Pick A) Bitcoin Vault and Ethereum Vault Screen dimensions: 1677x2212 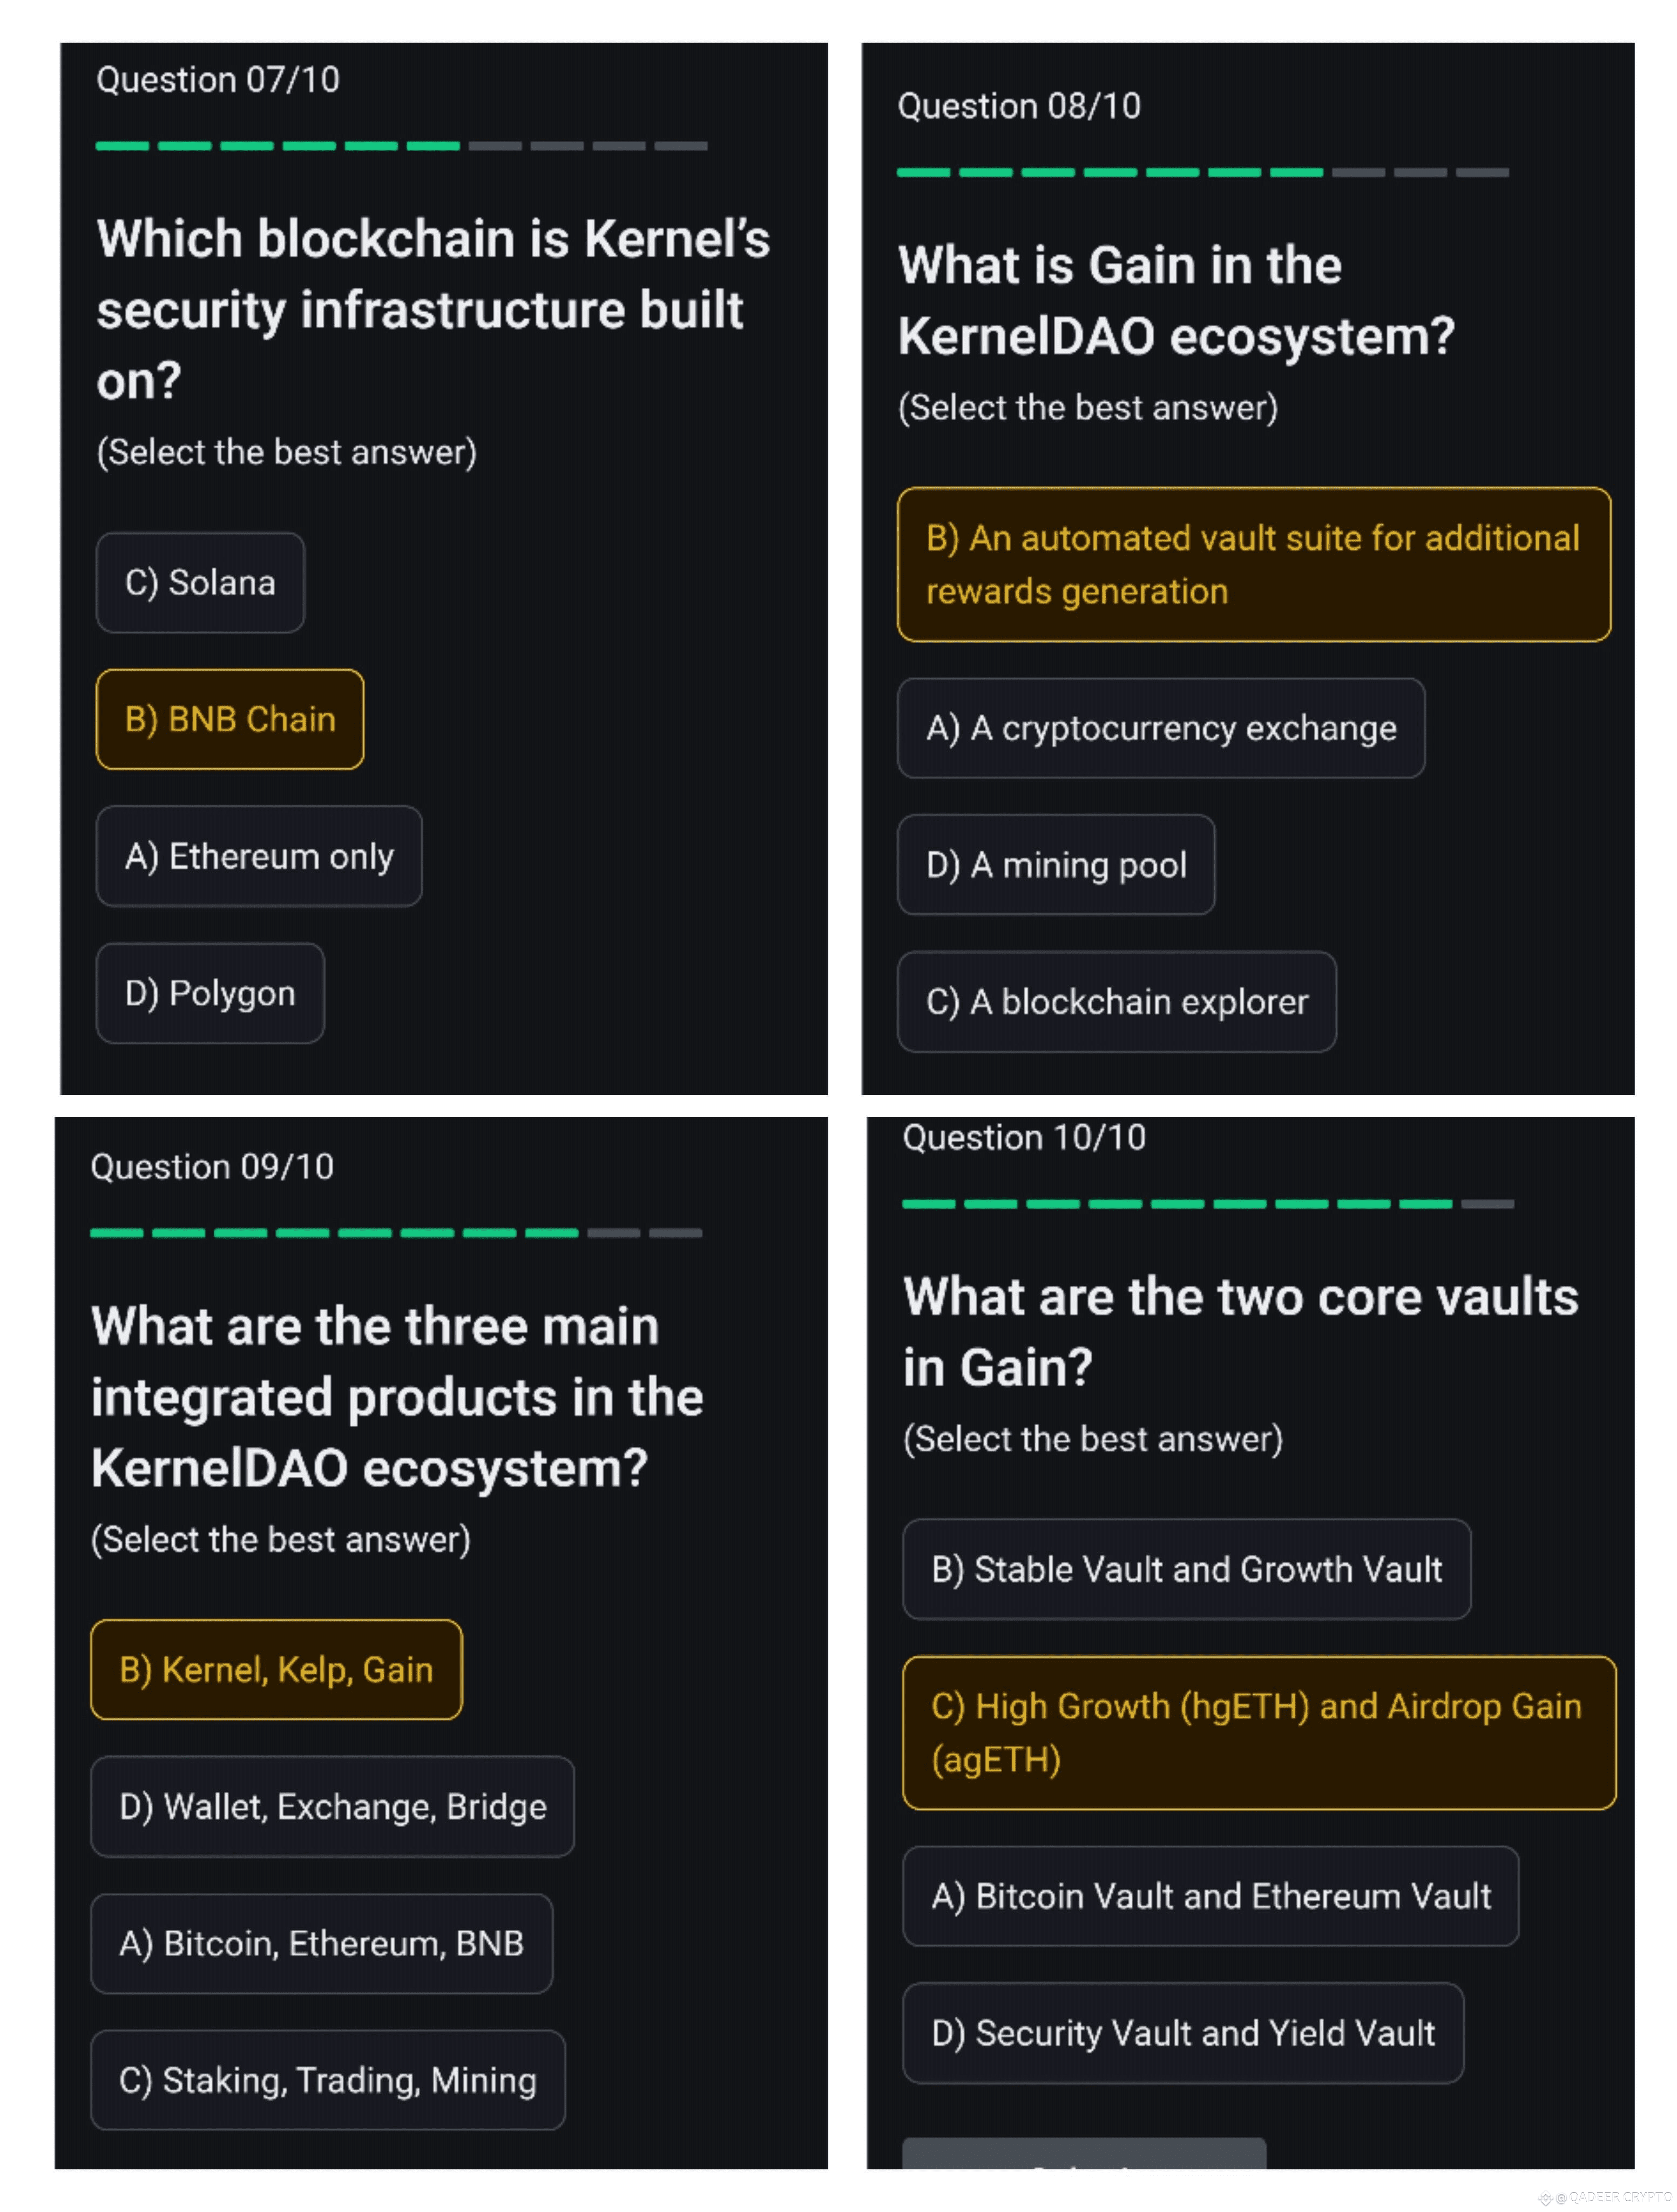1210,1896
